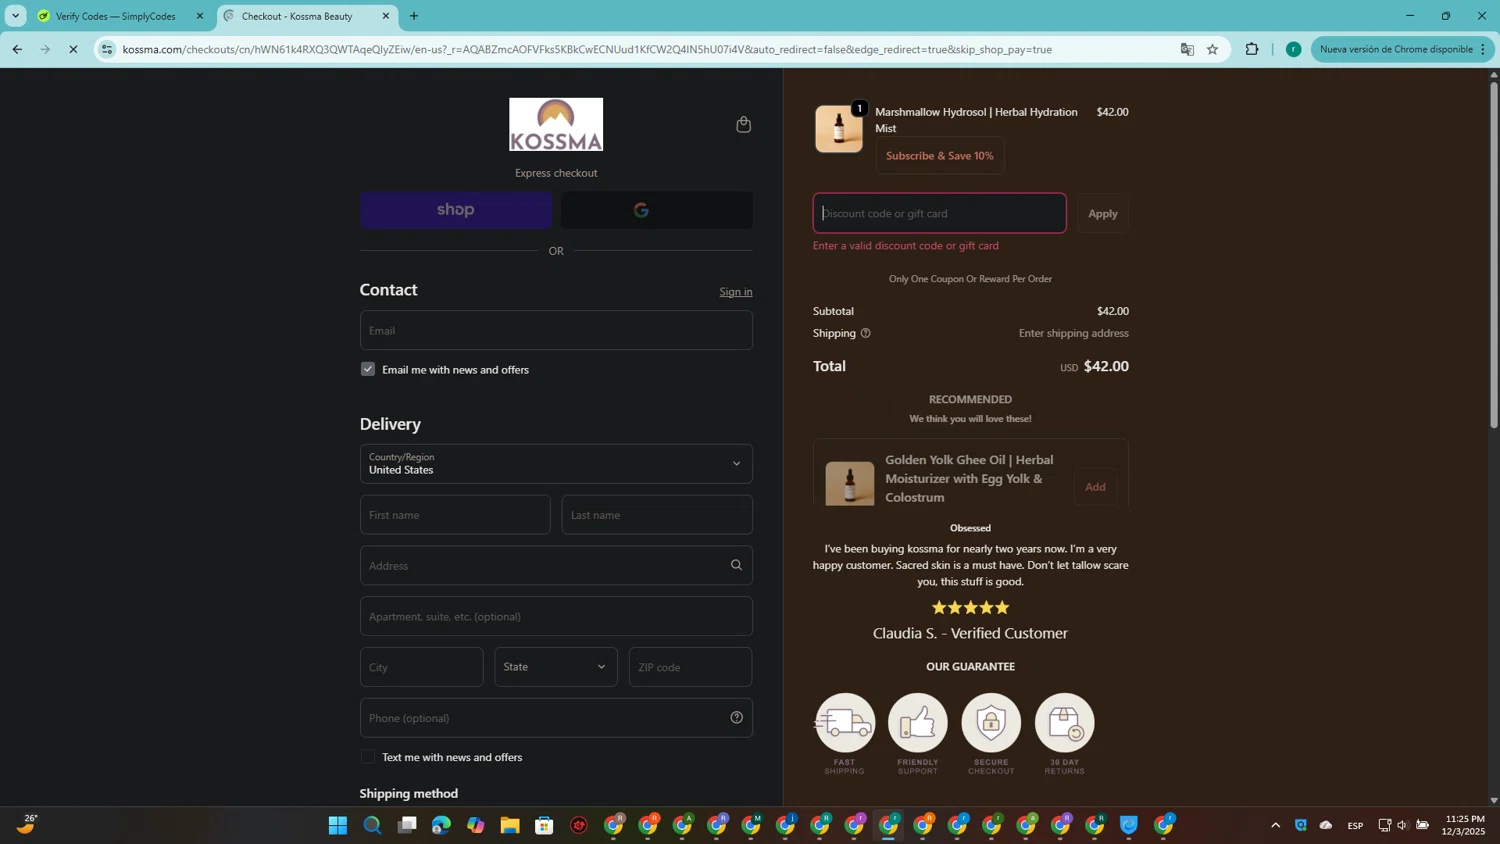This screenshot has height=844, width=1500.
Task: Click the translate page icon
Action: coord(1187,49)
